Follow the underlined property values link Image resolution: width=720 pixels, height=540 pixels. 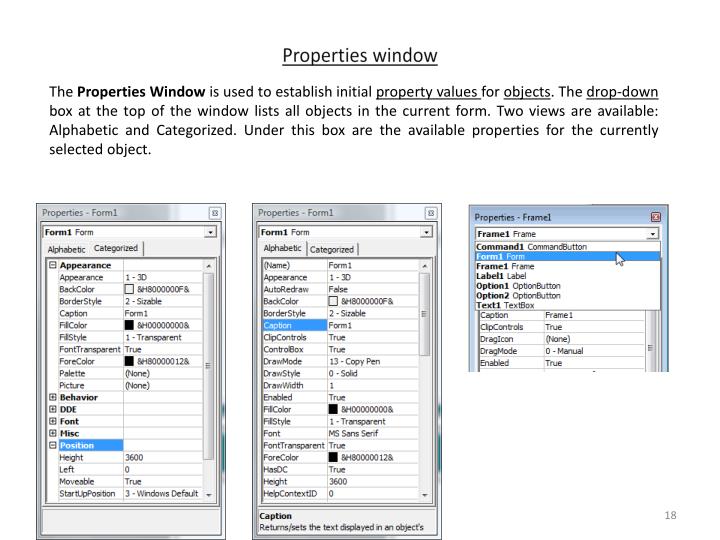(x=428, y=92)
